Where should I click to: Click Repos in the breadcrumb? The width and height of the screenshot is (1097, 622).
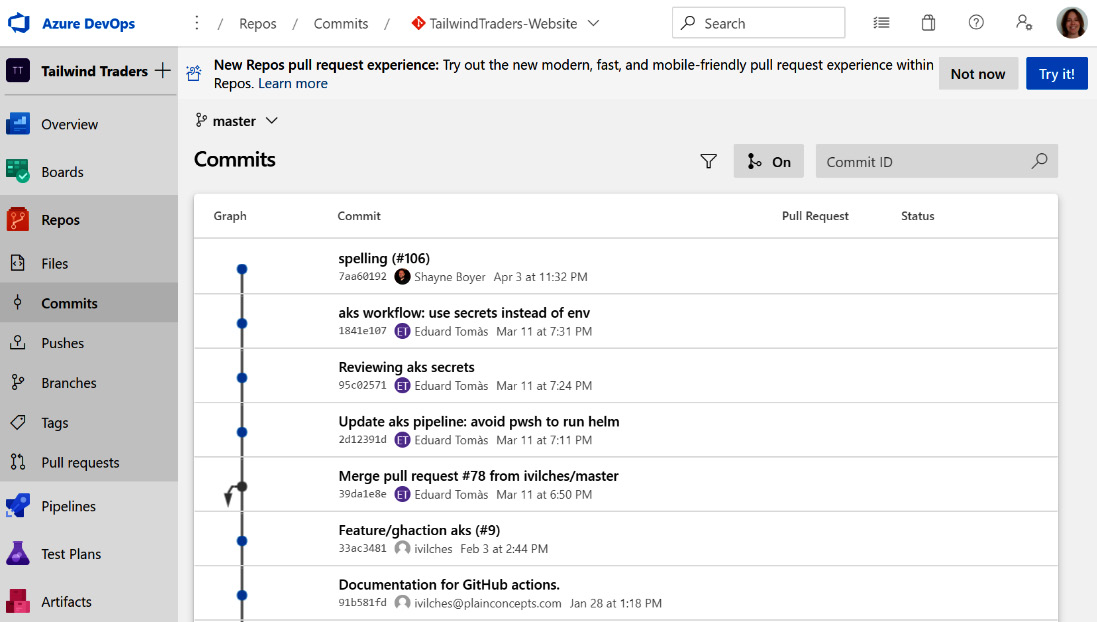tap(257, 22)
